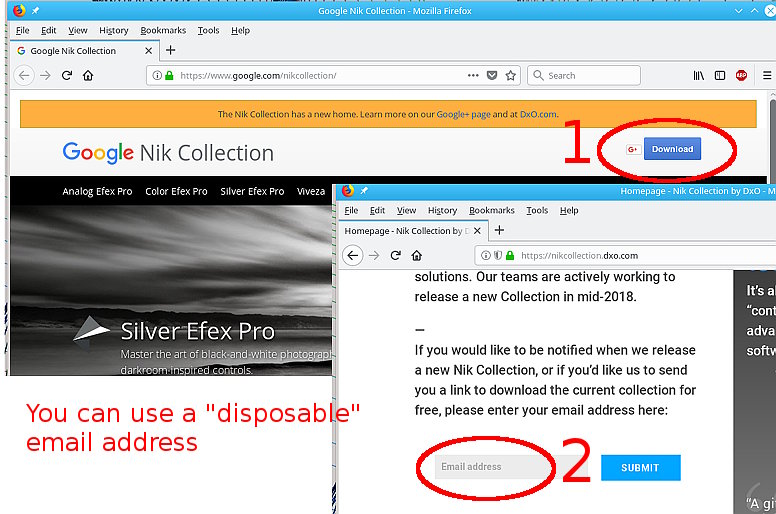This screenshot has width=776, height=514.
Task: Open Bookmarks menu in Google Nik Collection window
Action: (x=163, y=30)
